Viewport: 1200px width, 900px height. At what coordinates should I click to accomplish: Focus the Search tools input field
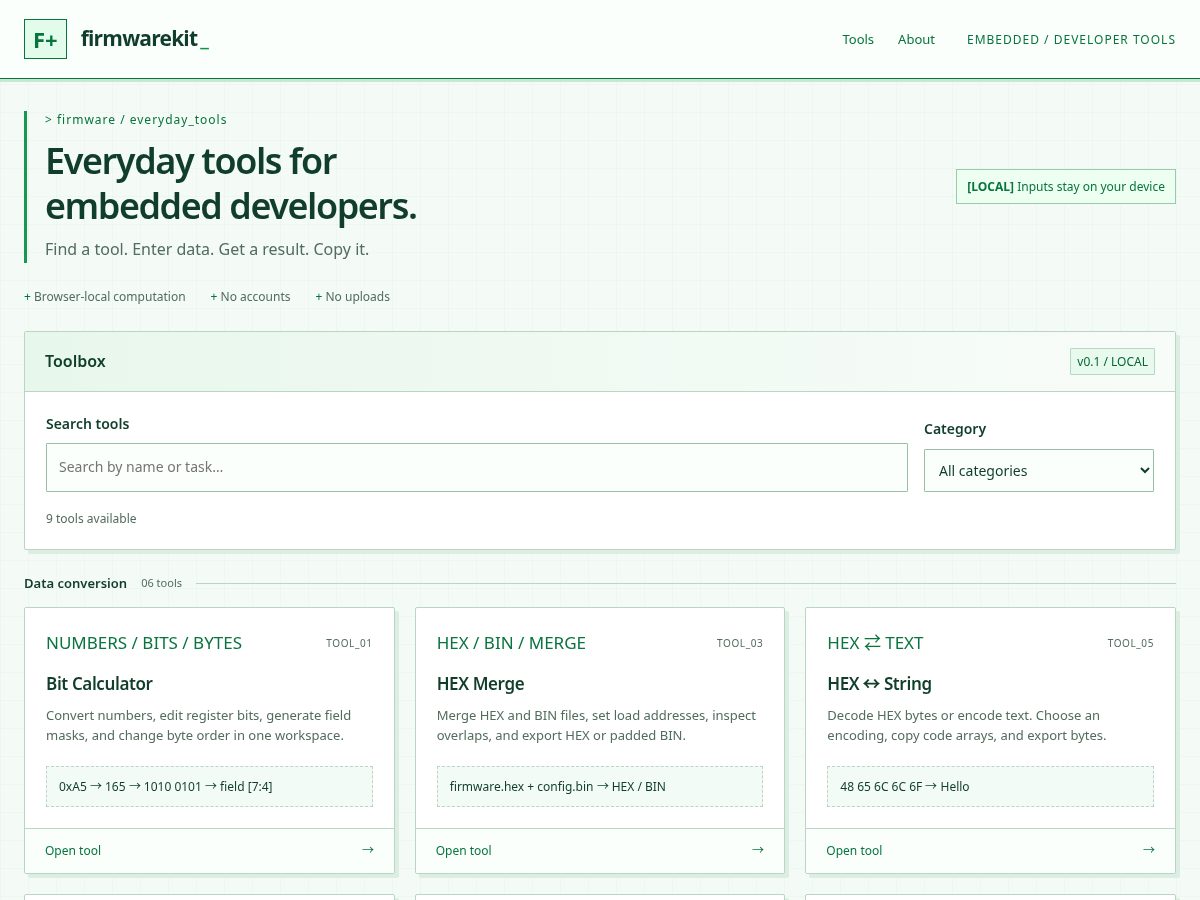477,467
